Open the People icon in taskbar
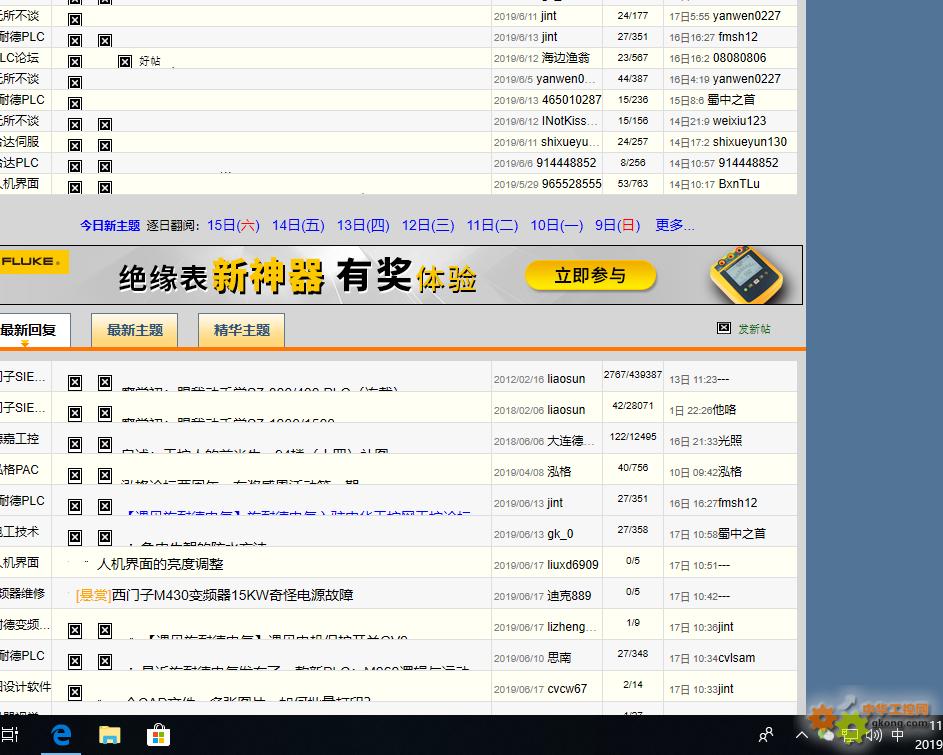Screen dimensions: 943x755 tap(766, 735)
